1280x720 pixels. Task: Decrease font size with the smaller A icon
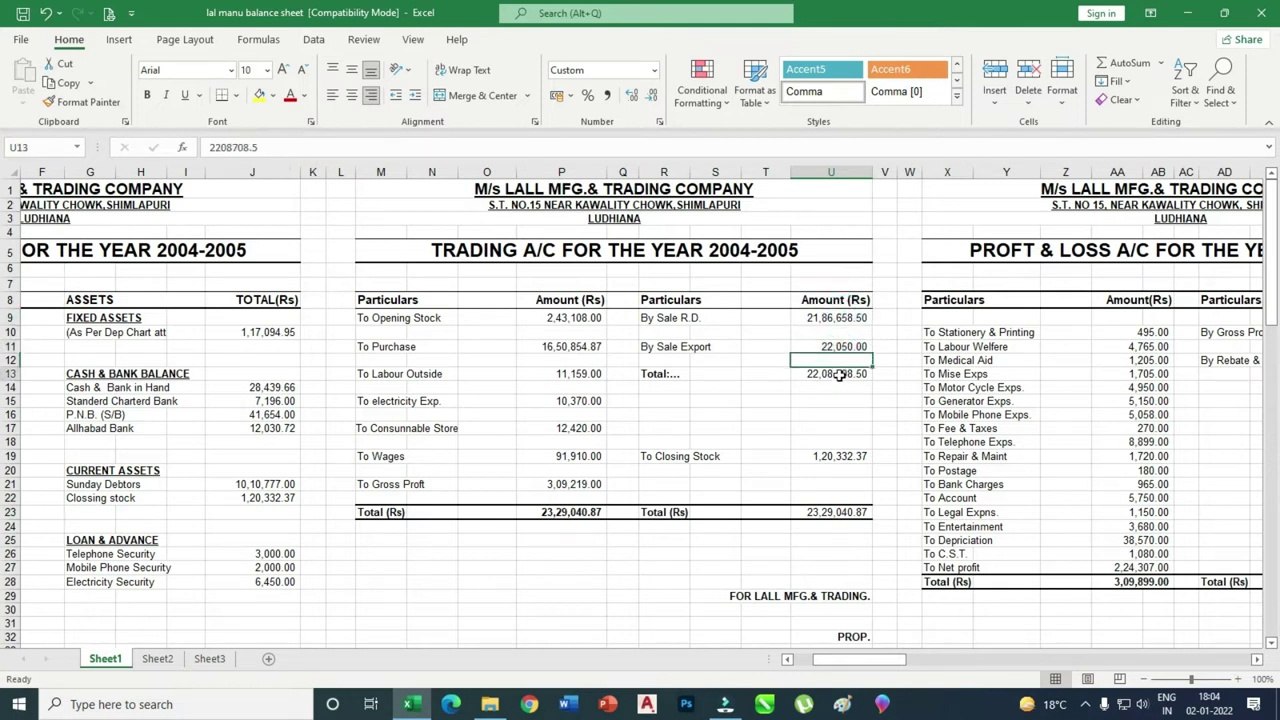[x=302, y=70]
